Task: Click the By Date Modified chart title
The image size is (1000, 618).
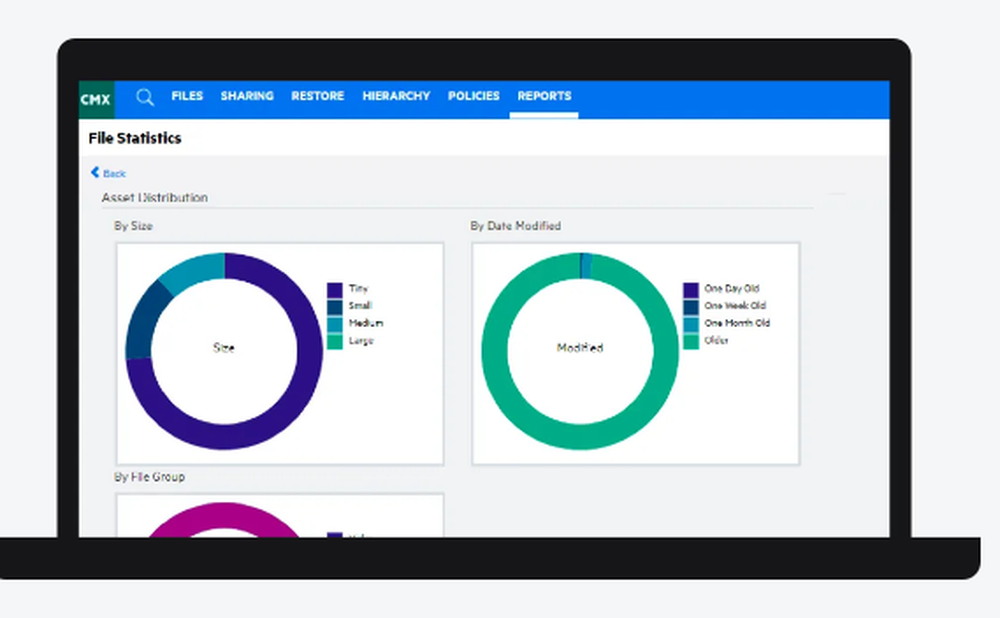Action: (x=515, y=226)
